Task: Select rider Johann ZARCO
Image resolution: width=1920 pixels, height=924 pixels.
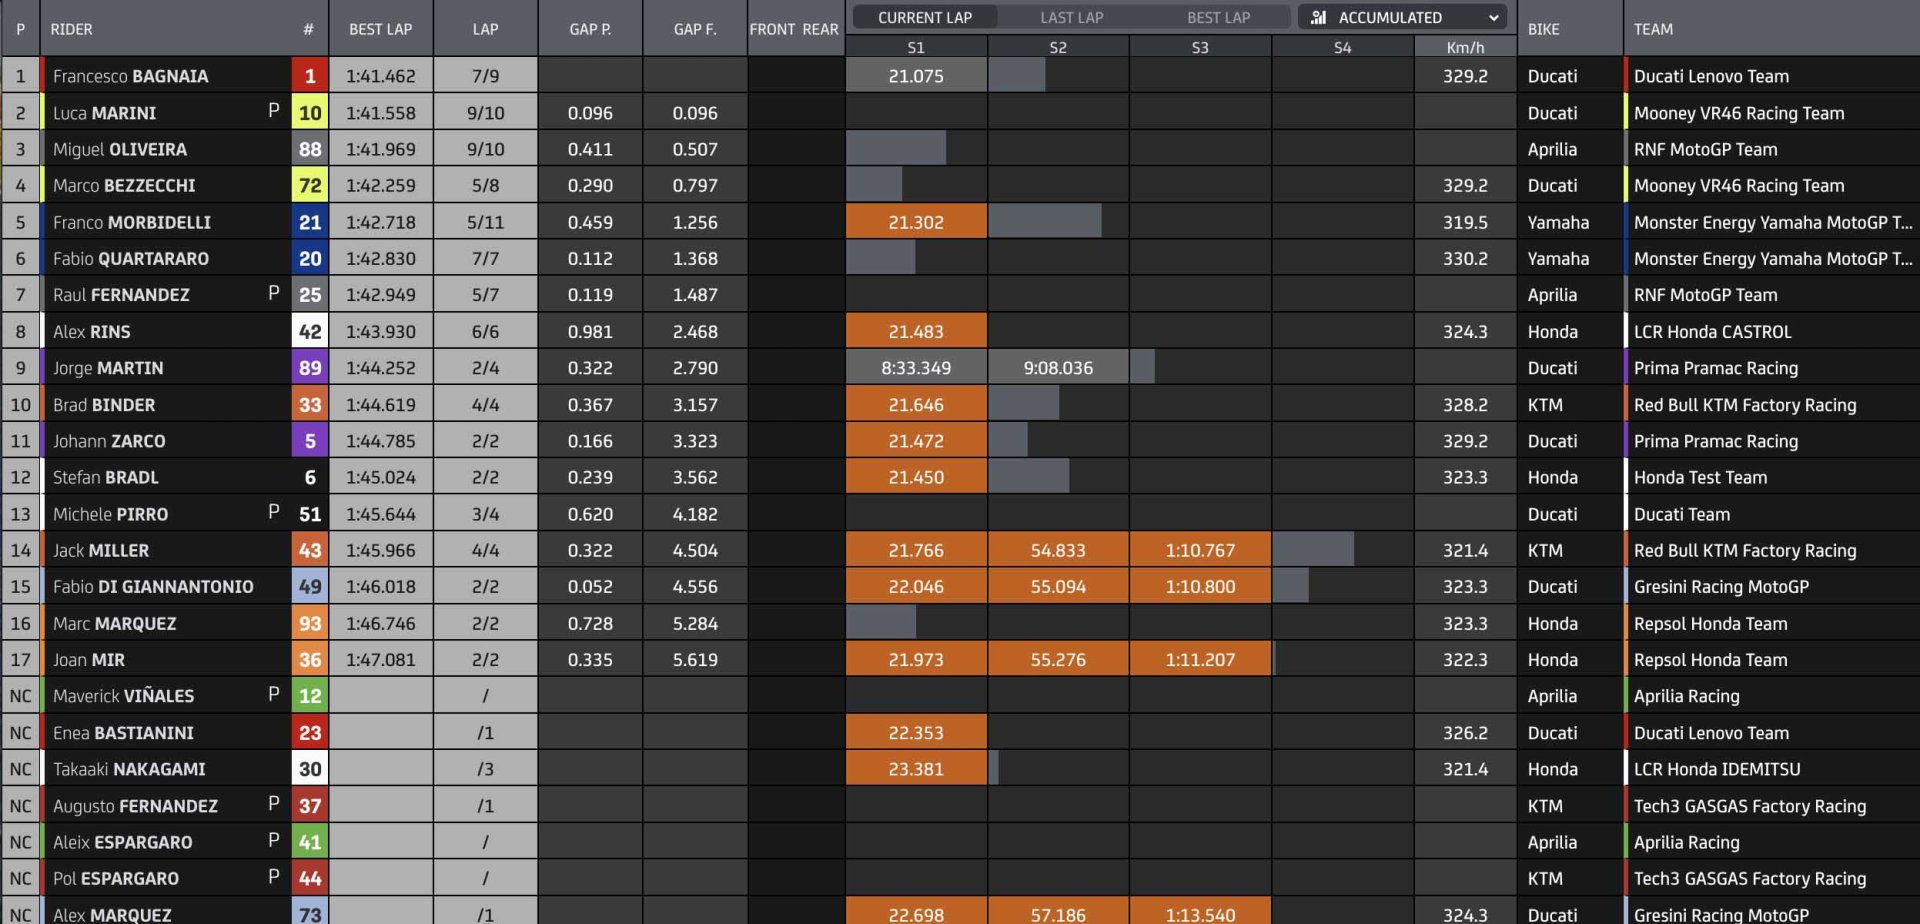Action: (109, 441)
